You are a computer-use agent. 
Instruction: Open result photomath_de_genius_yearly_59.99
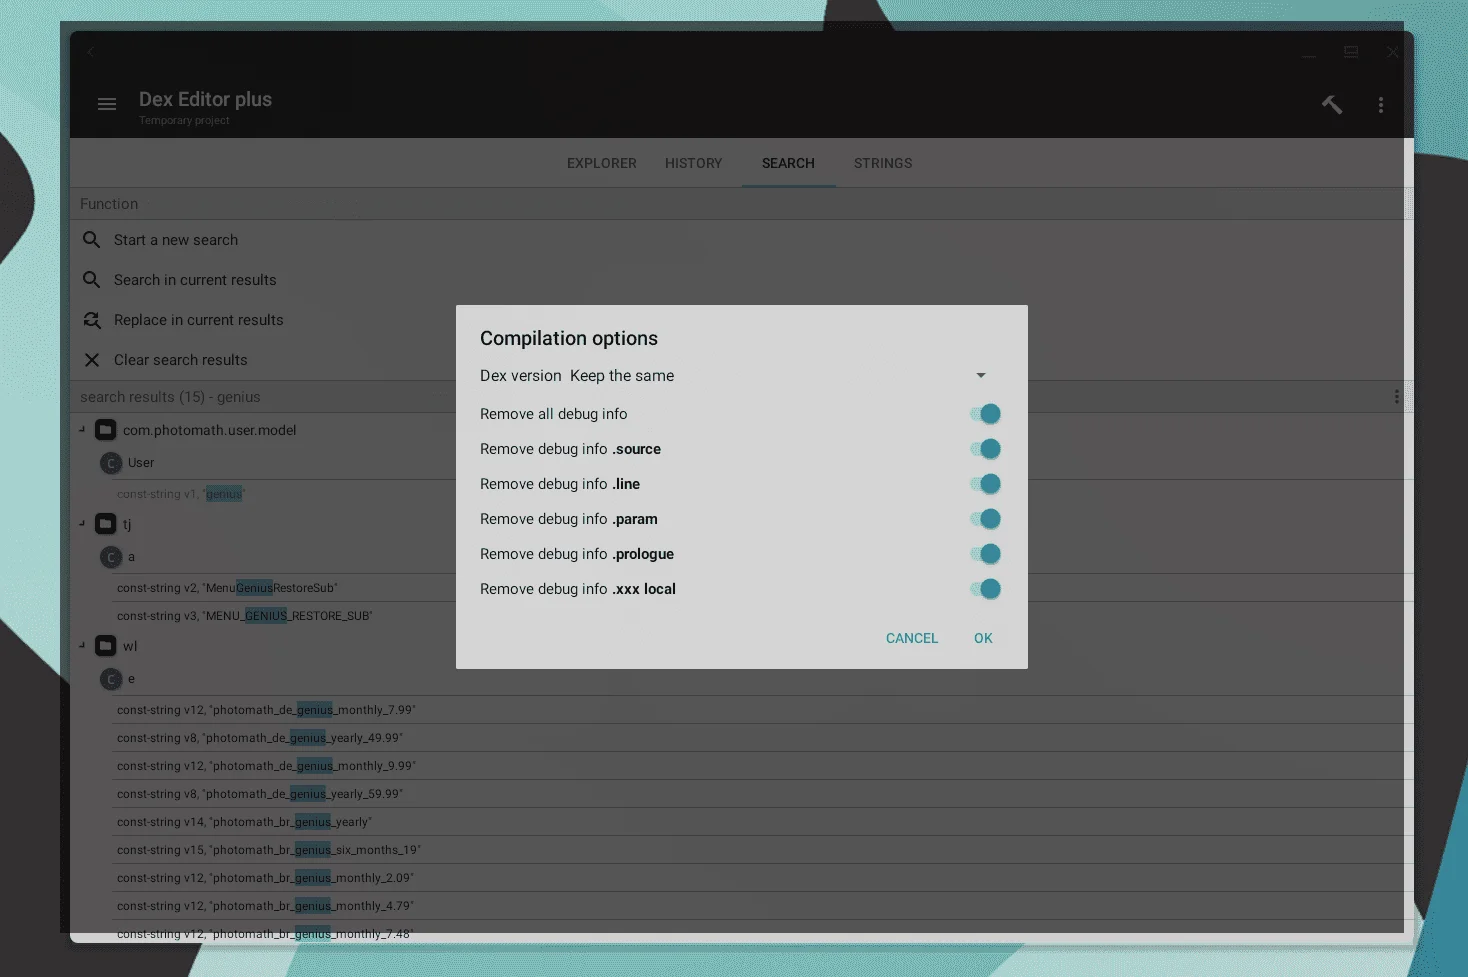[260, 794]
